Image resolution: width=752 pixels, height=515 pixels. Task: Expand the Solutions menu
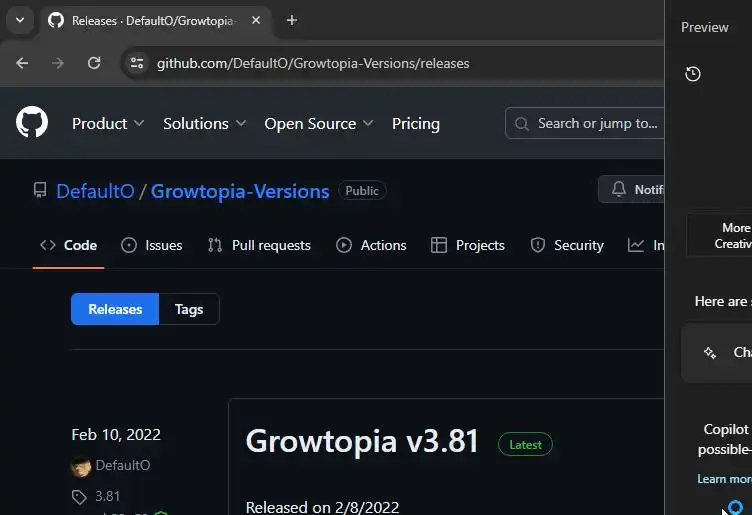coord(204,124)
